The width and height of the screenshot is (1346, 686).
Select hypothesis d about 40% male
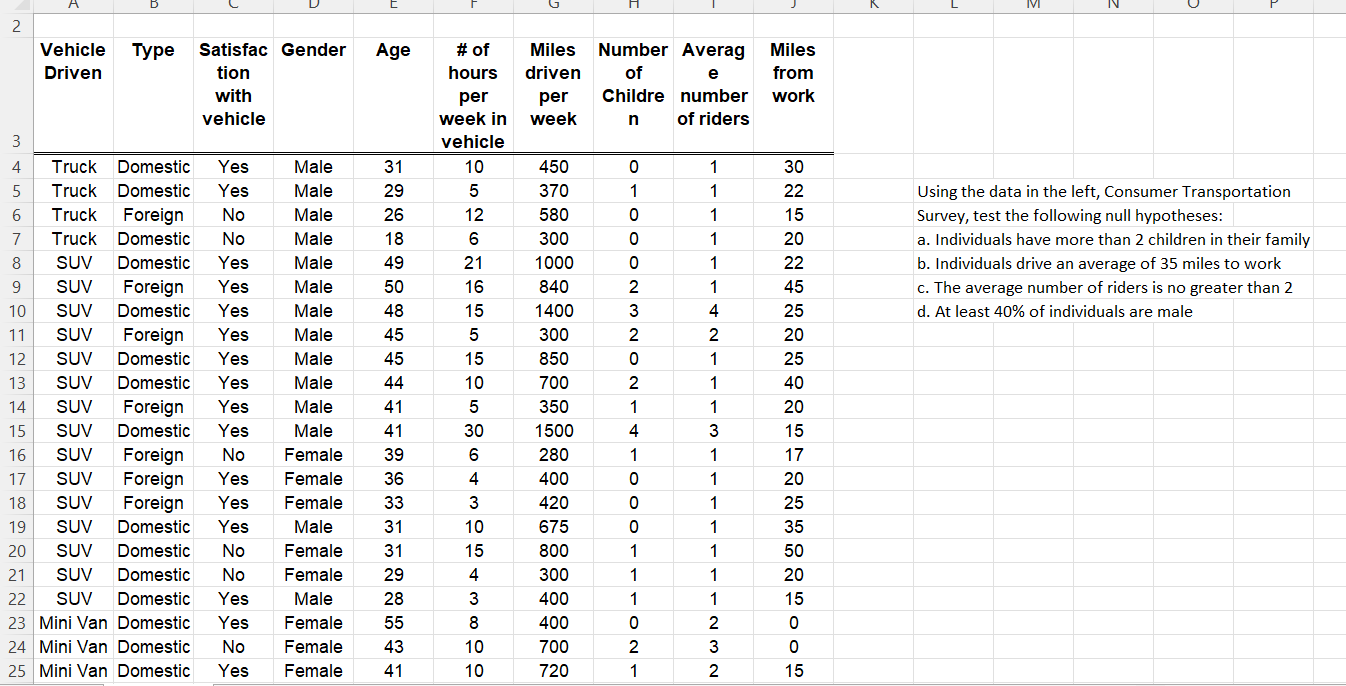pos(1055,311)
